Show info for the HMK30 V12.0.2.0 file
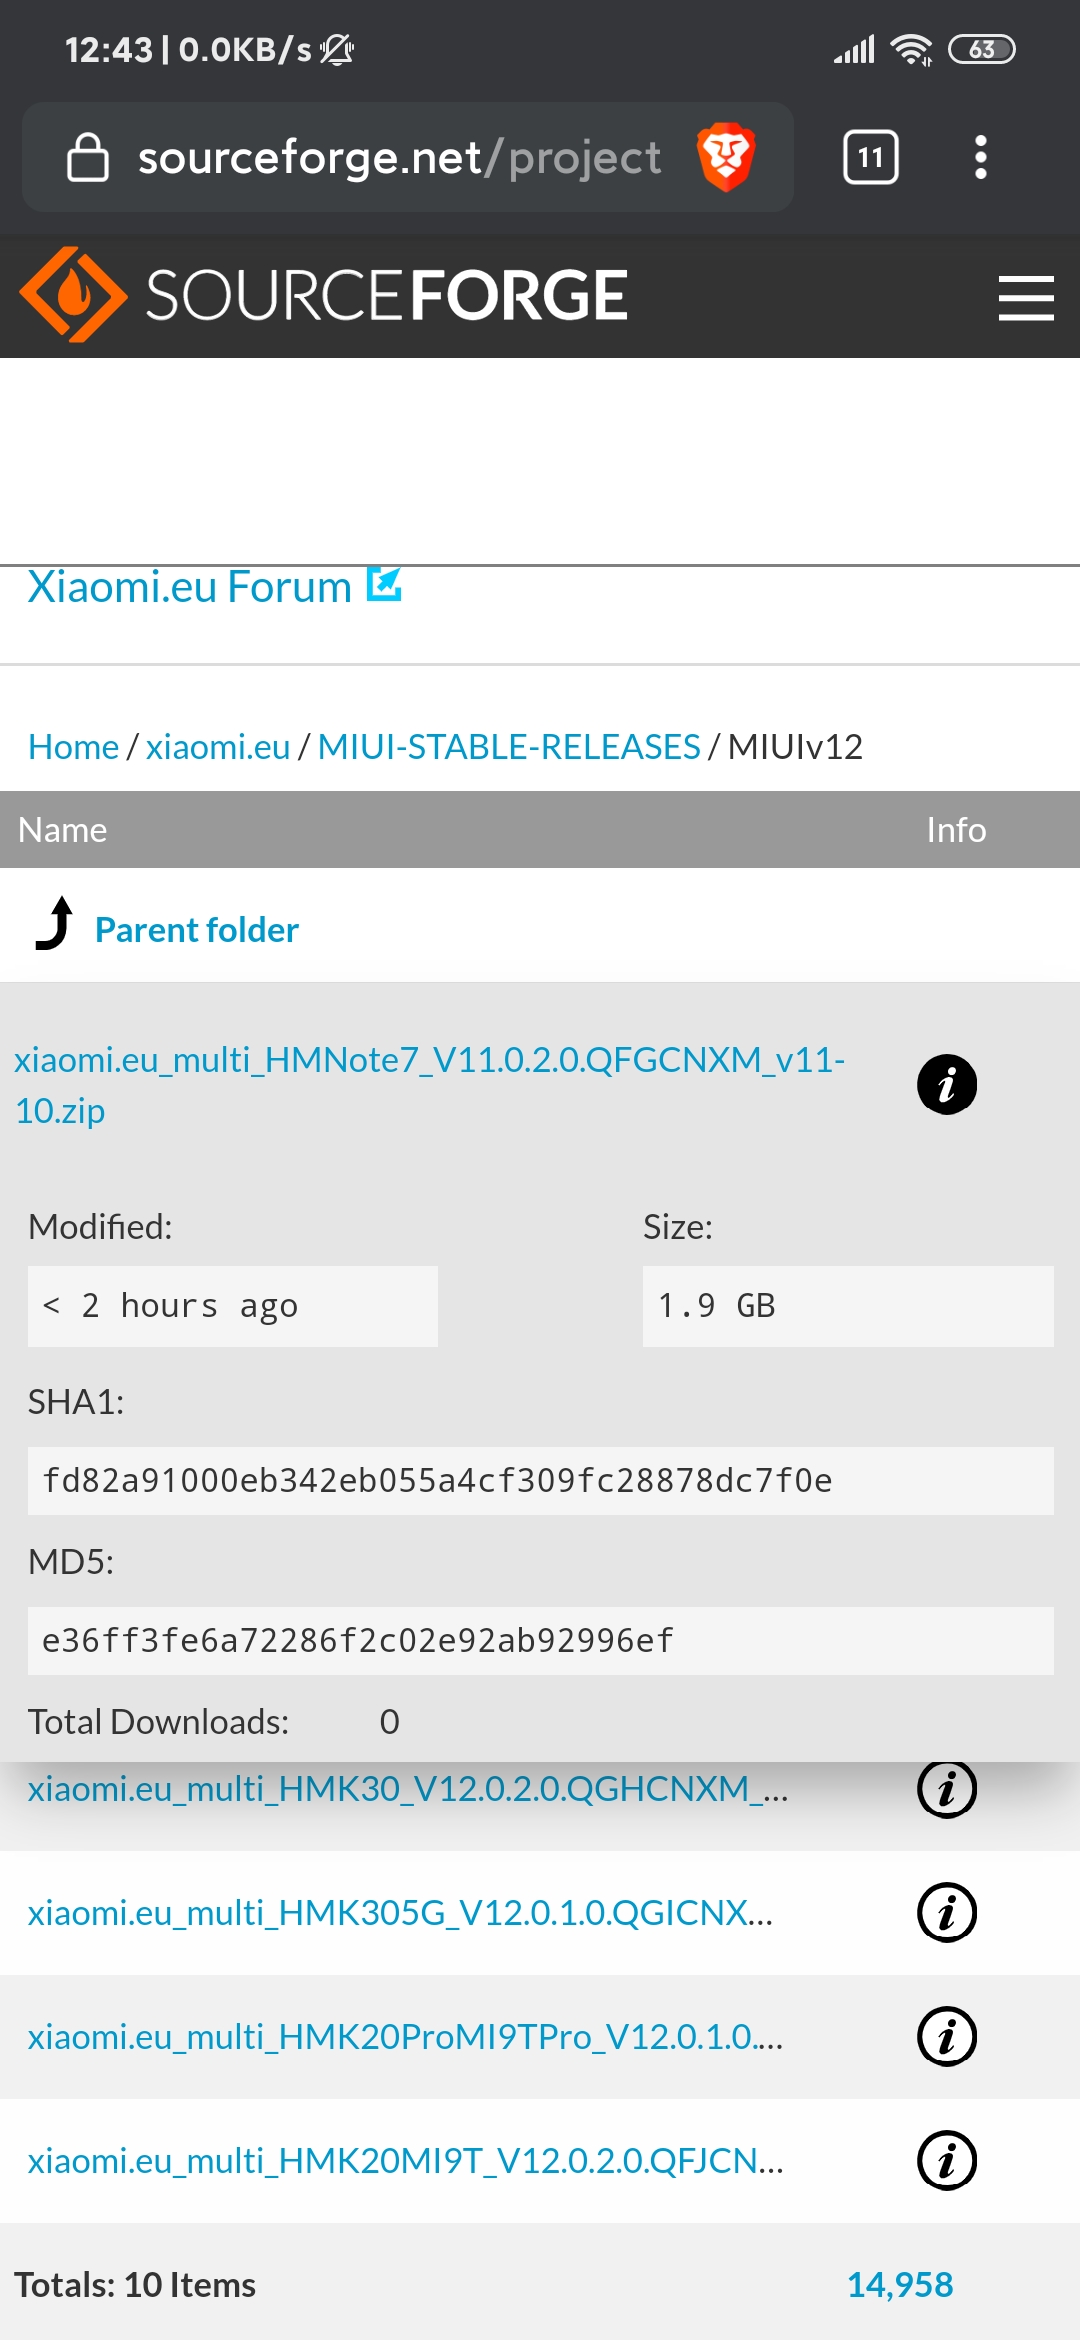Image resolution: width=1080 pixels, height=2340 pixels. 946,1789
